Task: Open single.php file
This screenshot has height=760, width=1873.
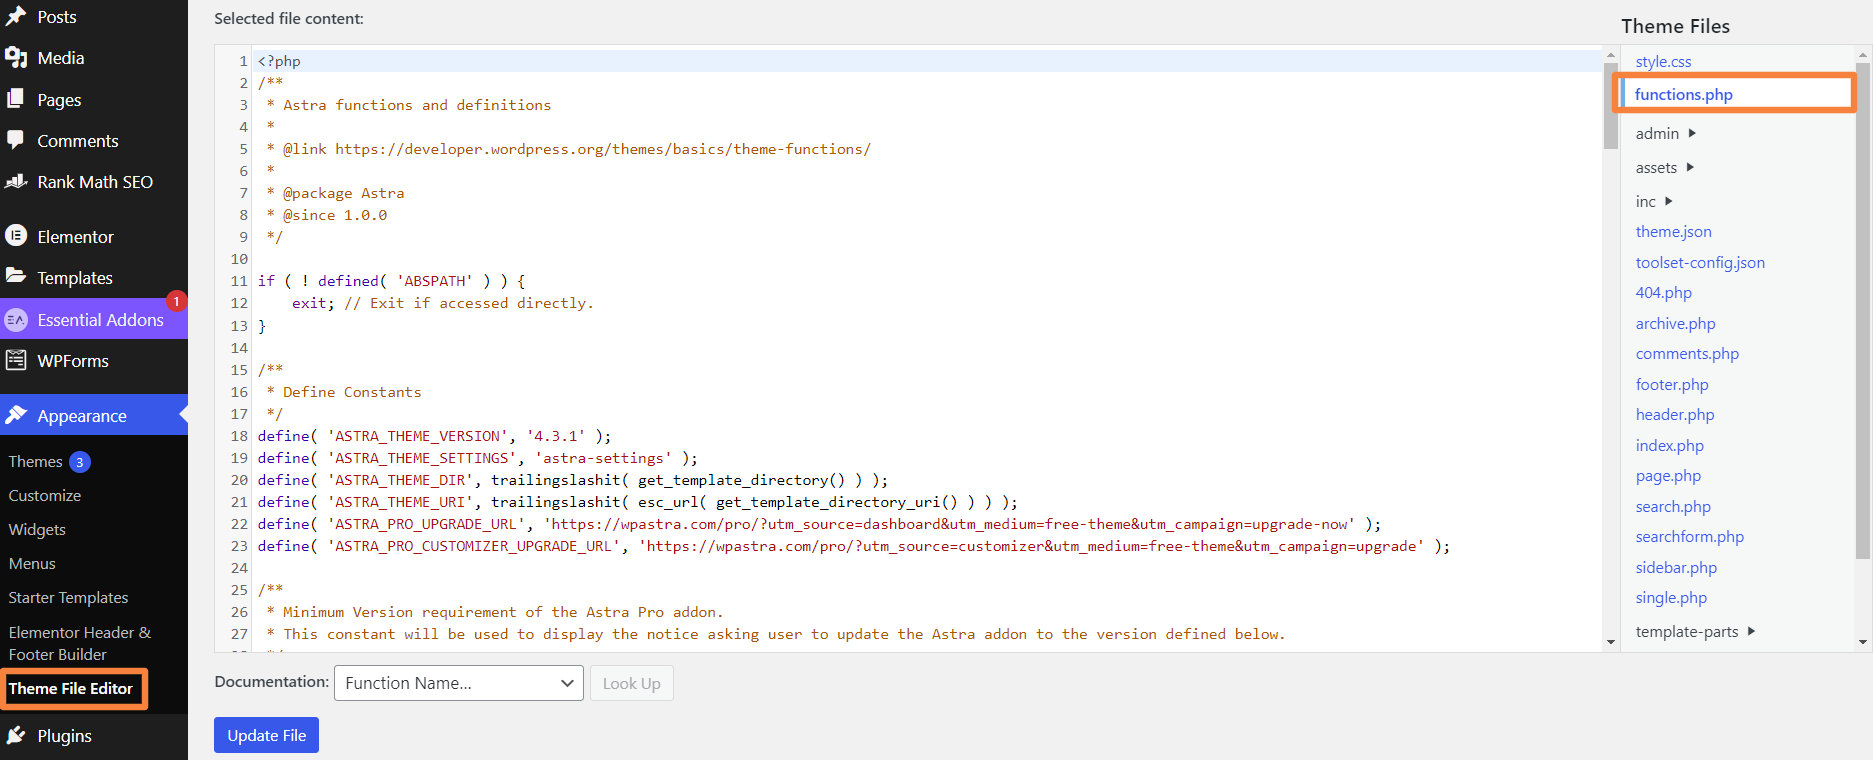Action: tap(1671, 597)
